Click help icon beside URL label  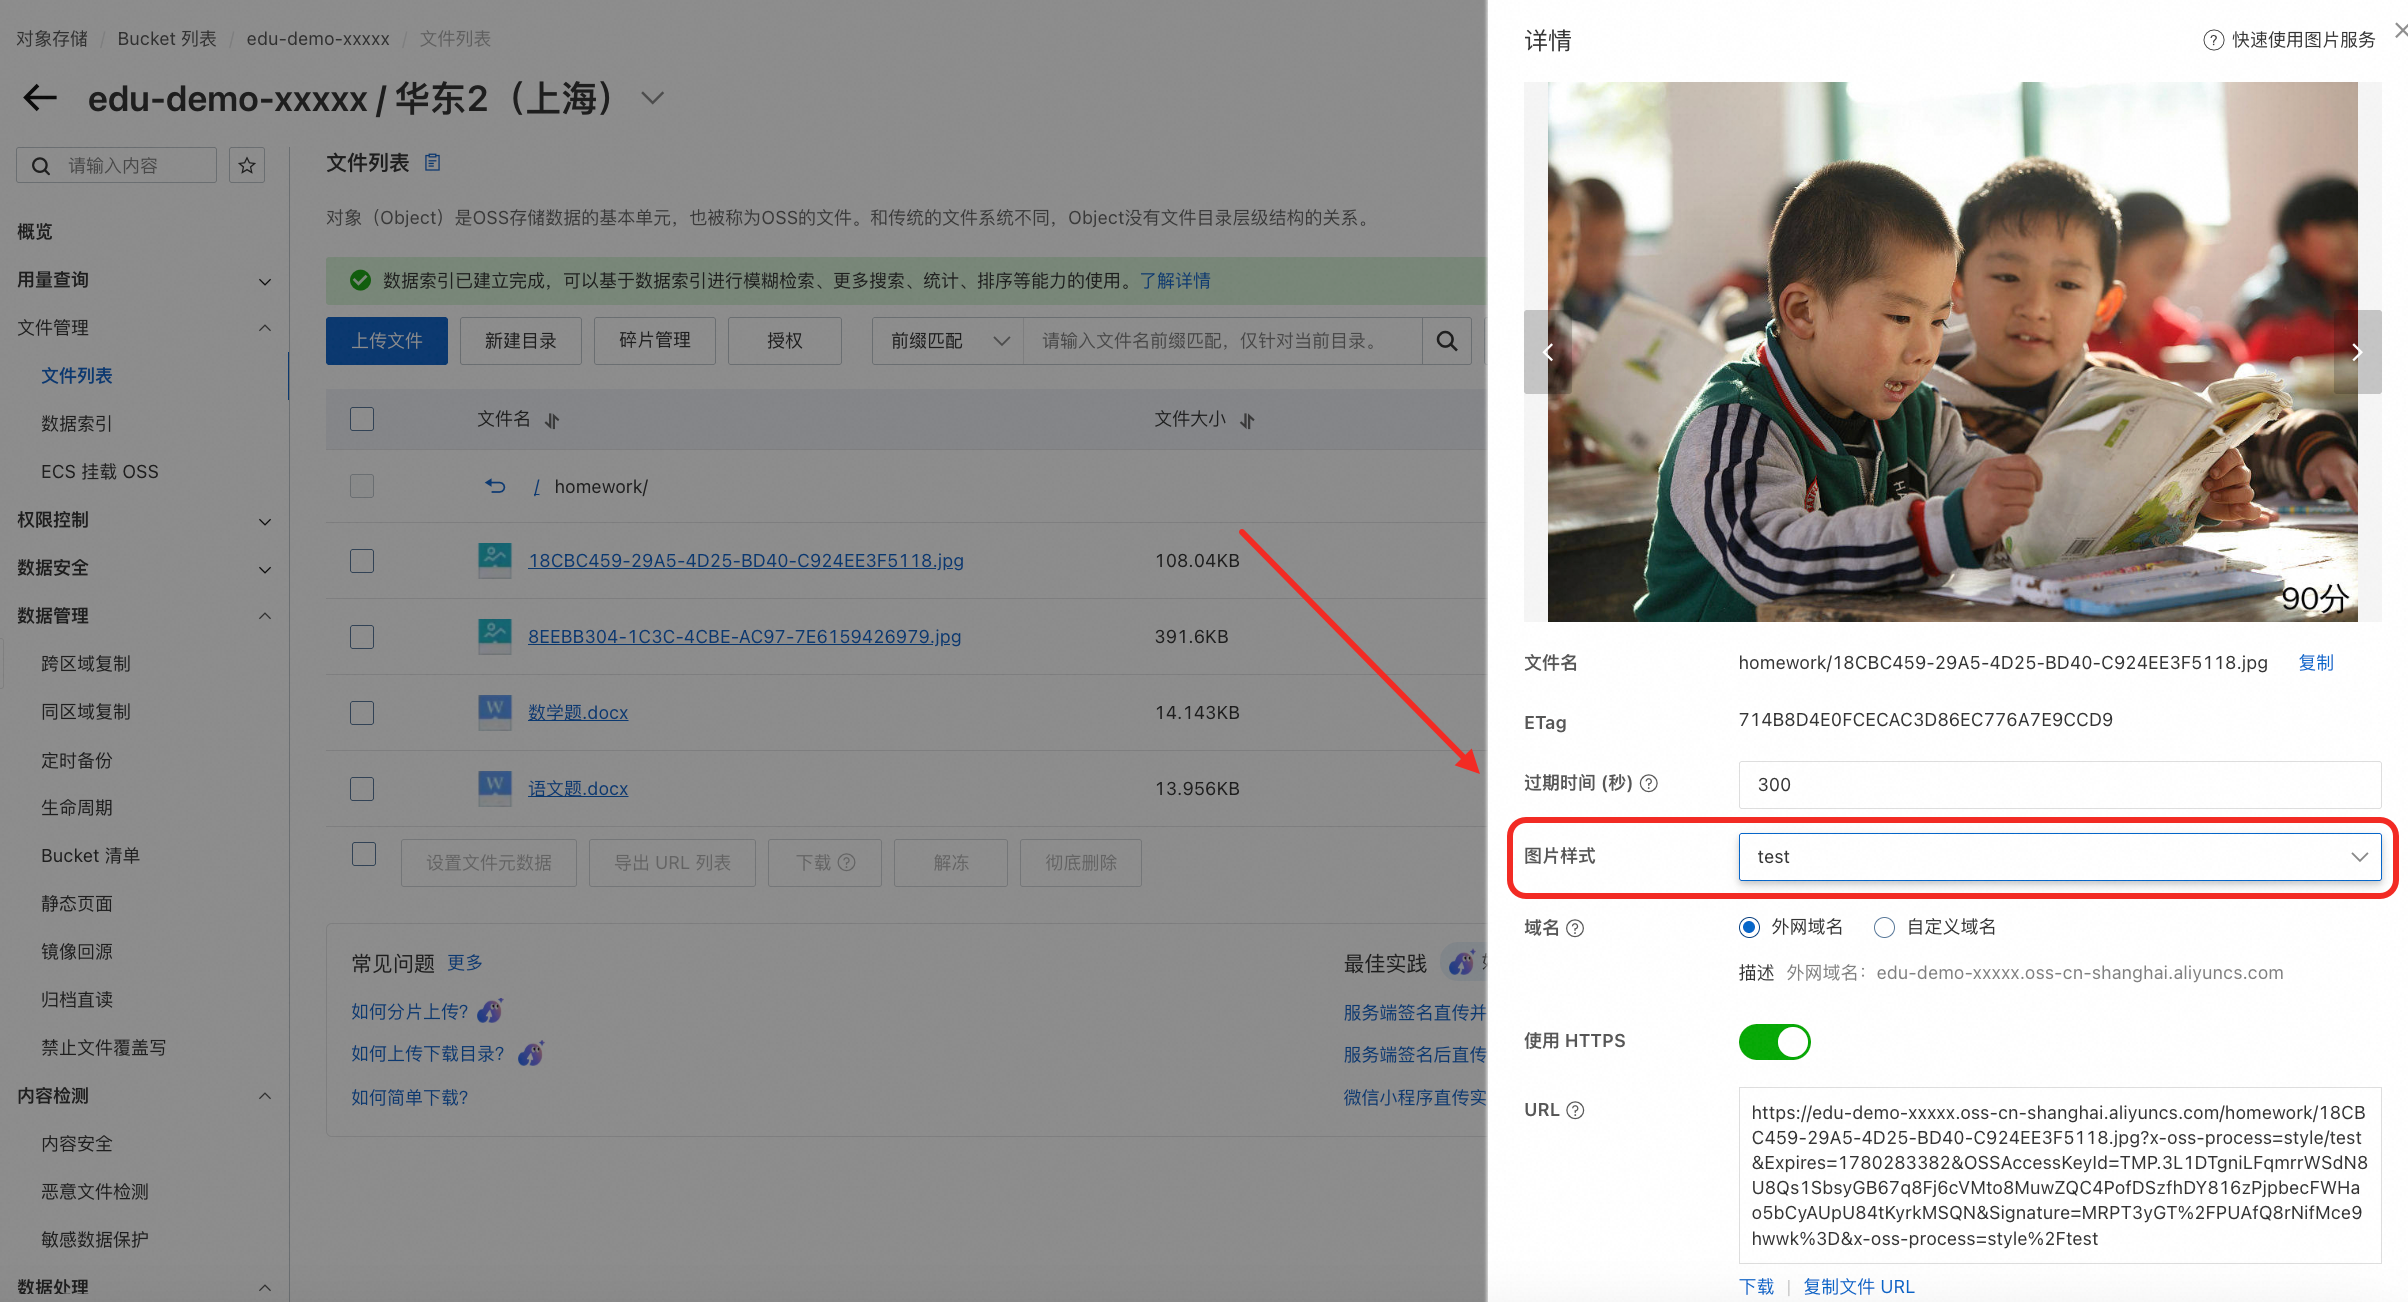pyautogui.click(x=1575, y=1110)
